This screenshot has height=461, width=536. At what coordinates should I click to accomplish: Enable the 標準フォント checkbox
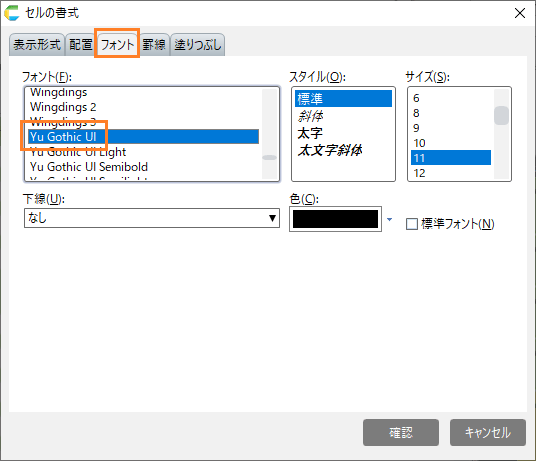tap(412, 224)
